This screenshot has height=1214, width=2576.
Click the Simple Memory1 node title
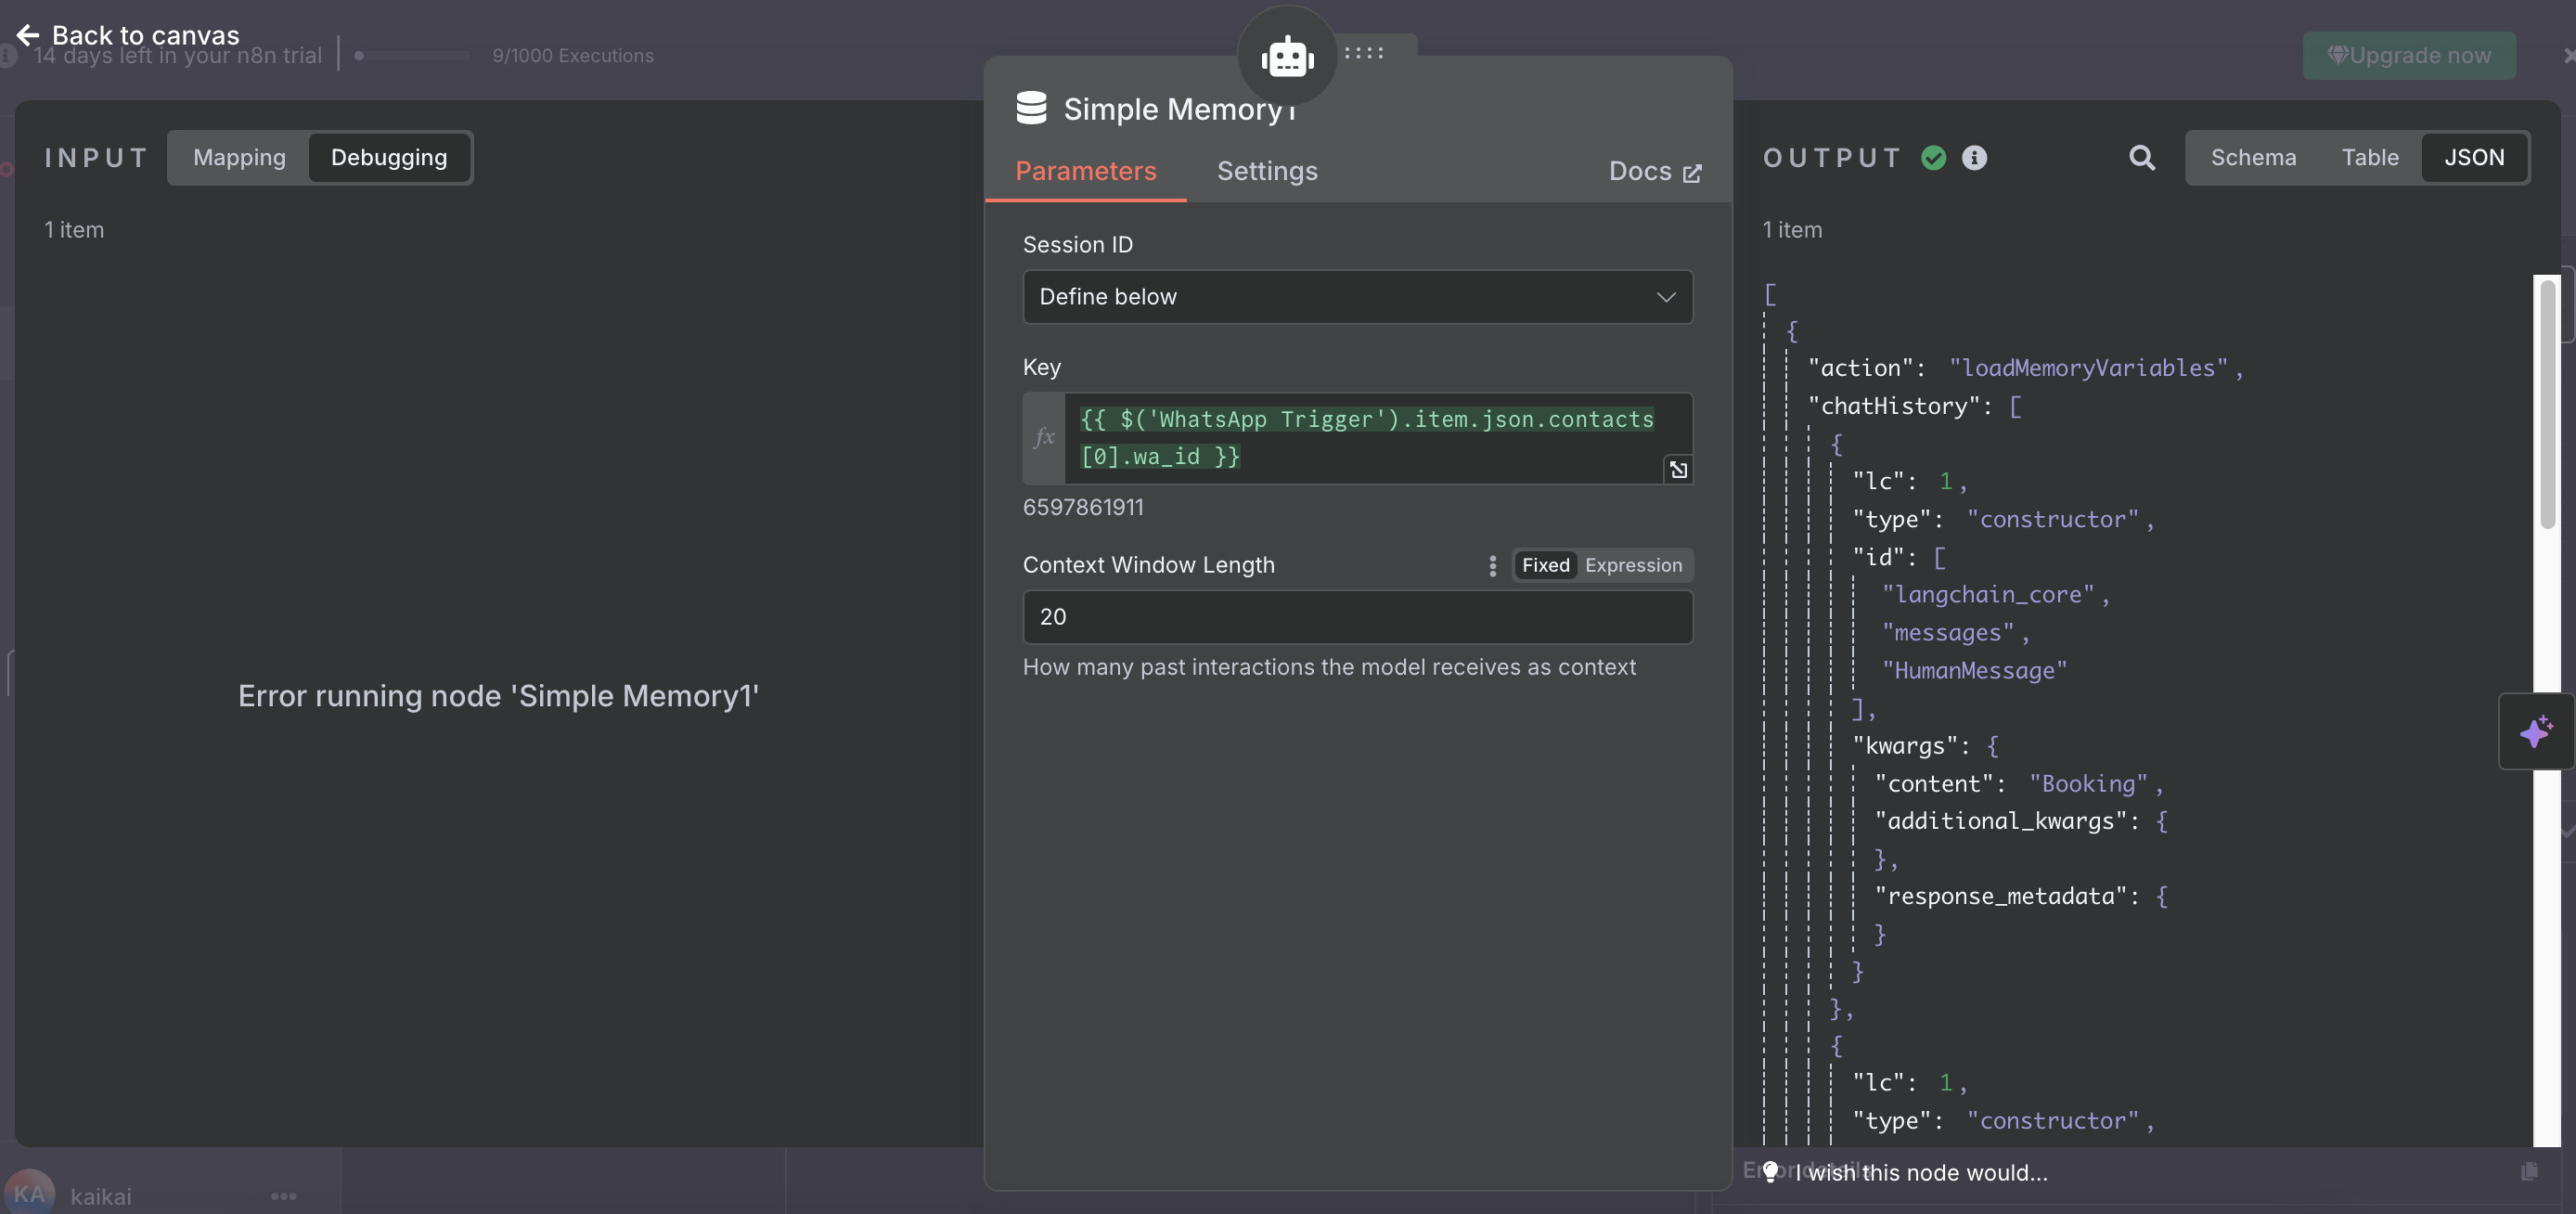(1179, 109)
